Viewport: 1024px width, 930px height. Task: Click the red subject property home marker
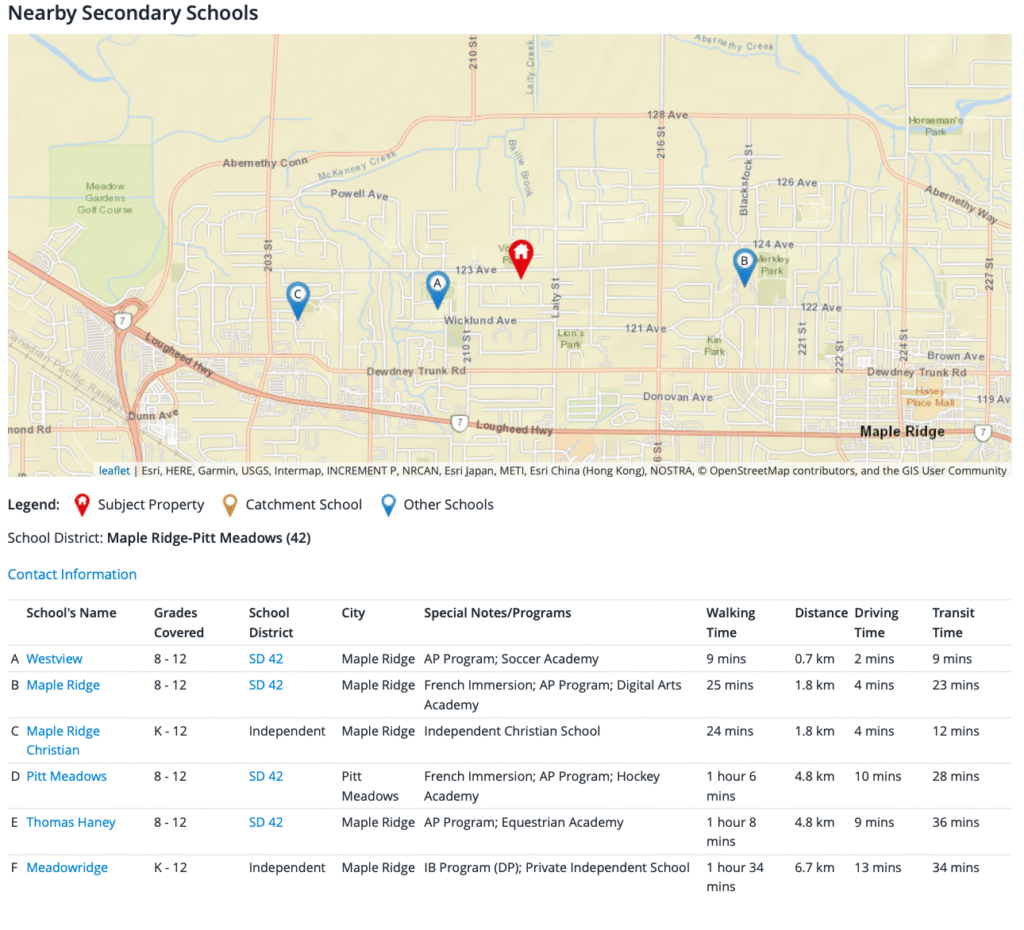[x=520, y=257]
